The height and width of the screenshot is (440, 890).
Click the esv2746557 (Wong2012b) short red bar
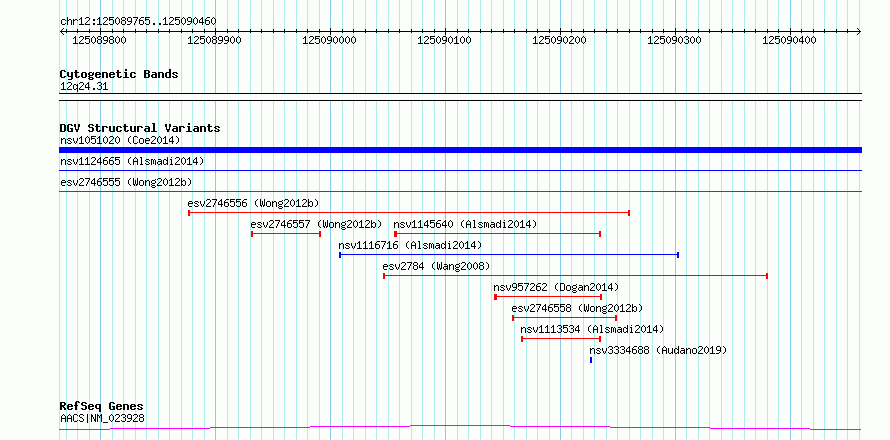[286, 233]
